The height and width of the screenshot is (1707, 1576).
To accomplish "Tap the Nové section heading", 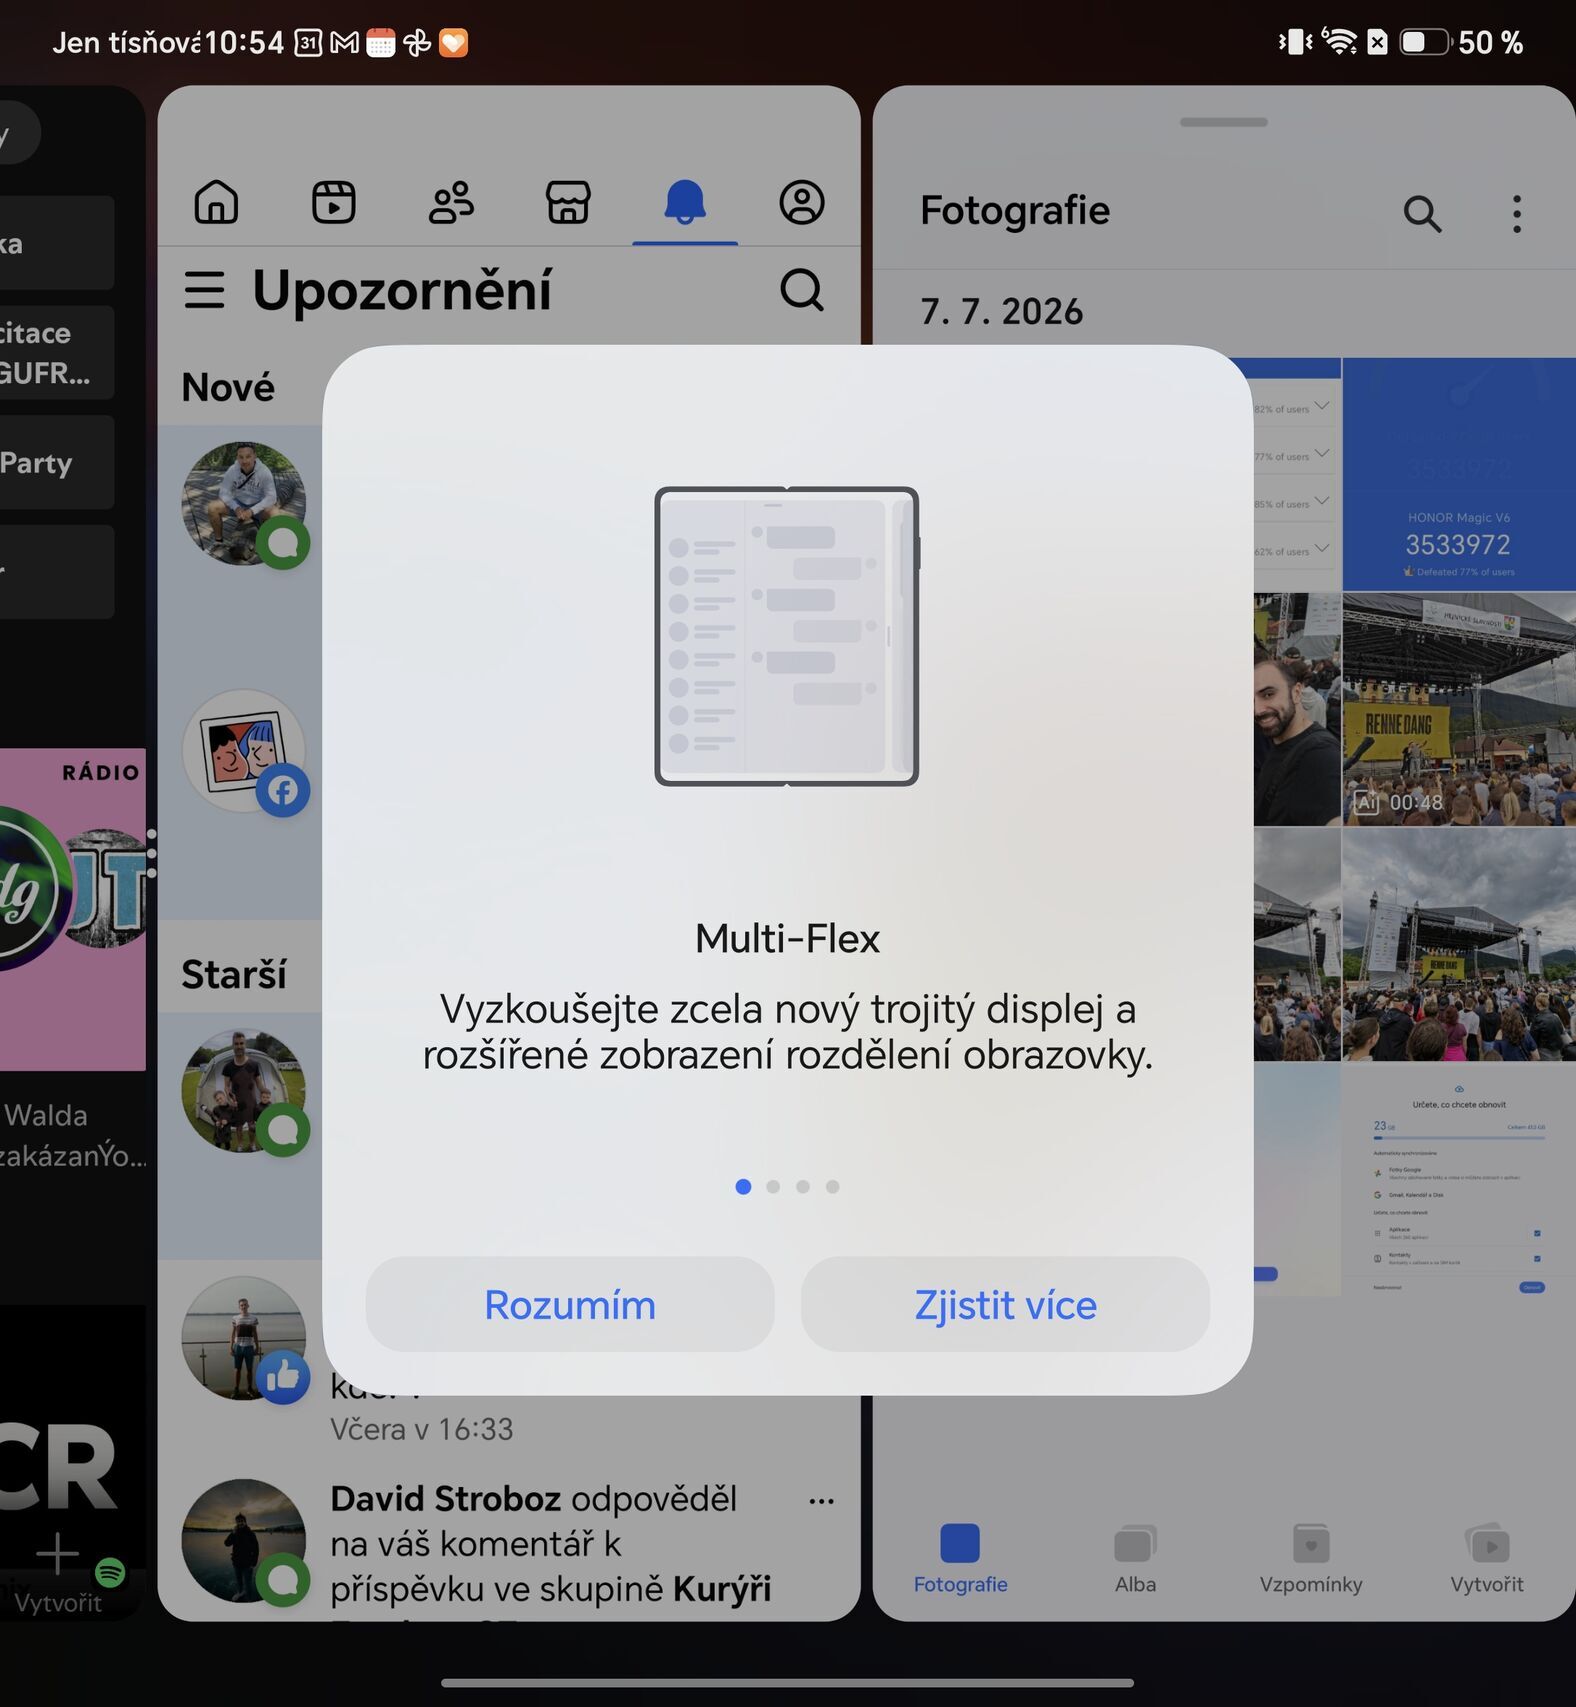I will (228, 387).
